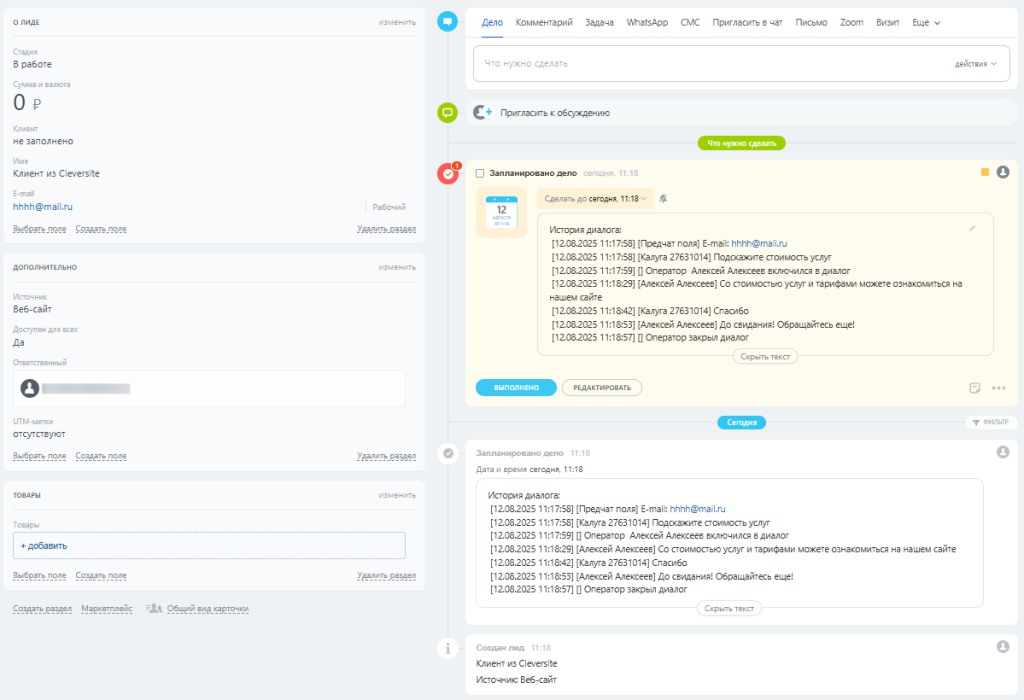
Task: Open the three-dots menu of planned activity
Action: (998, 388)
